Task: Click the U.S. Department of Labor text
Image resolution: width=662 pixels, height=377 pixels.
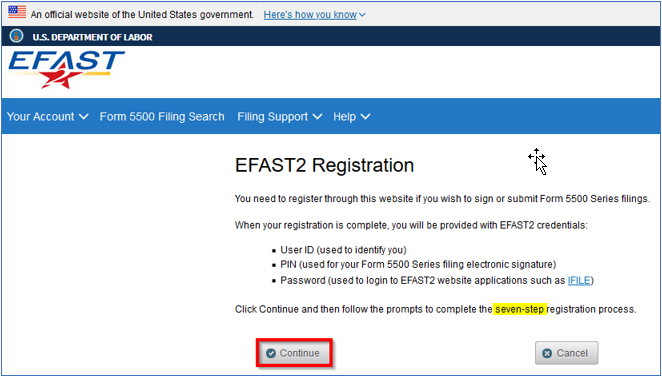Action: [x=92, y=37]
